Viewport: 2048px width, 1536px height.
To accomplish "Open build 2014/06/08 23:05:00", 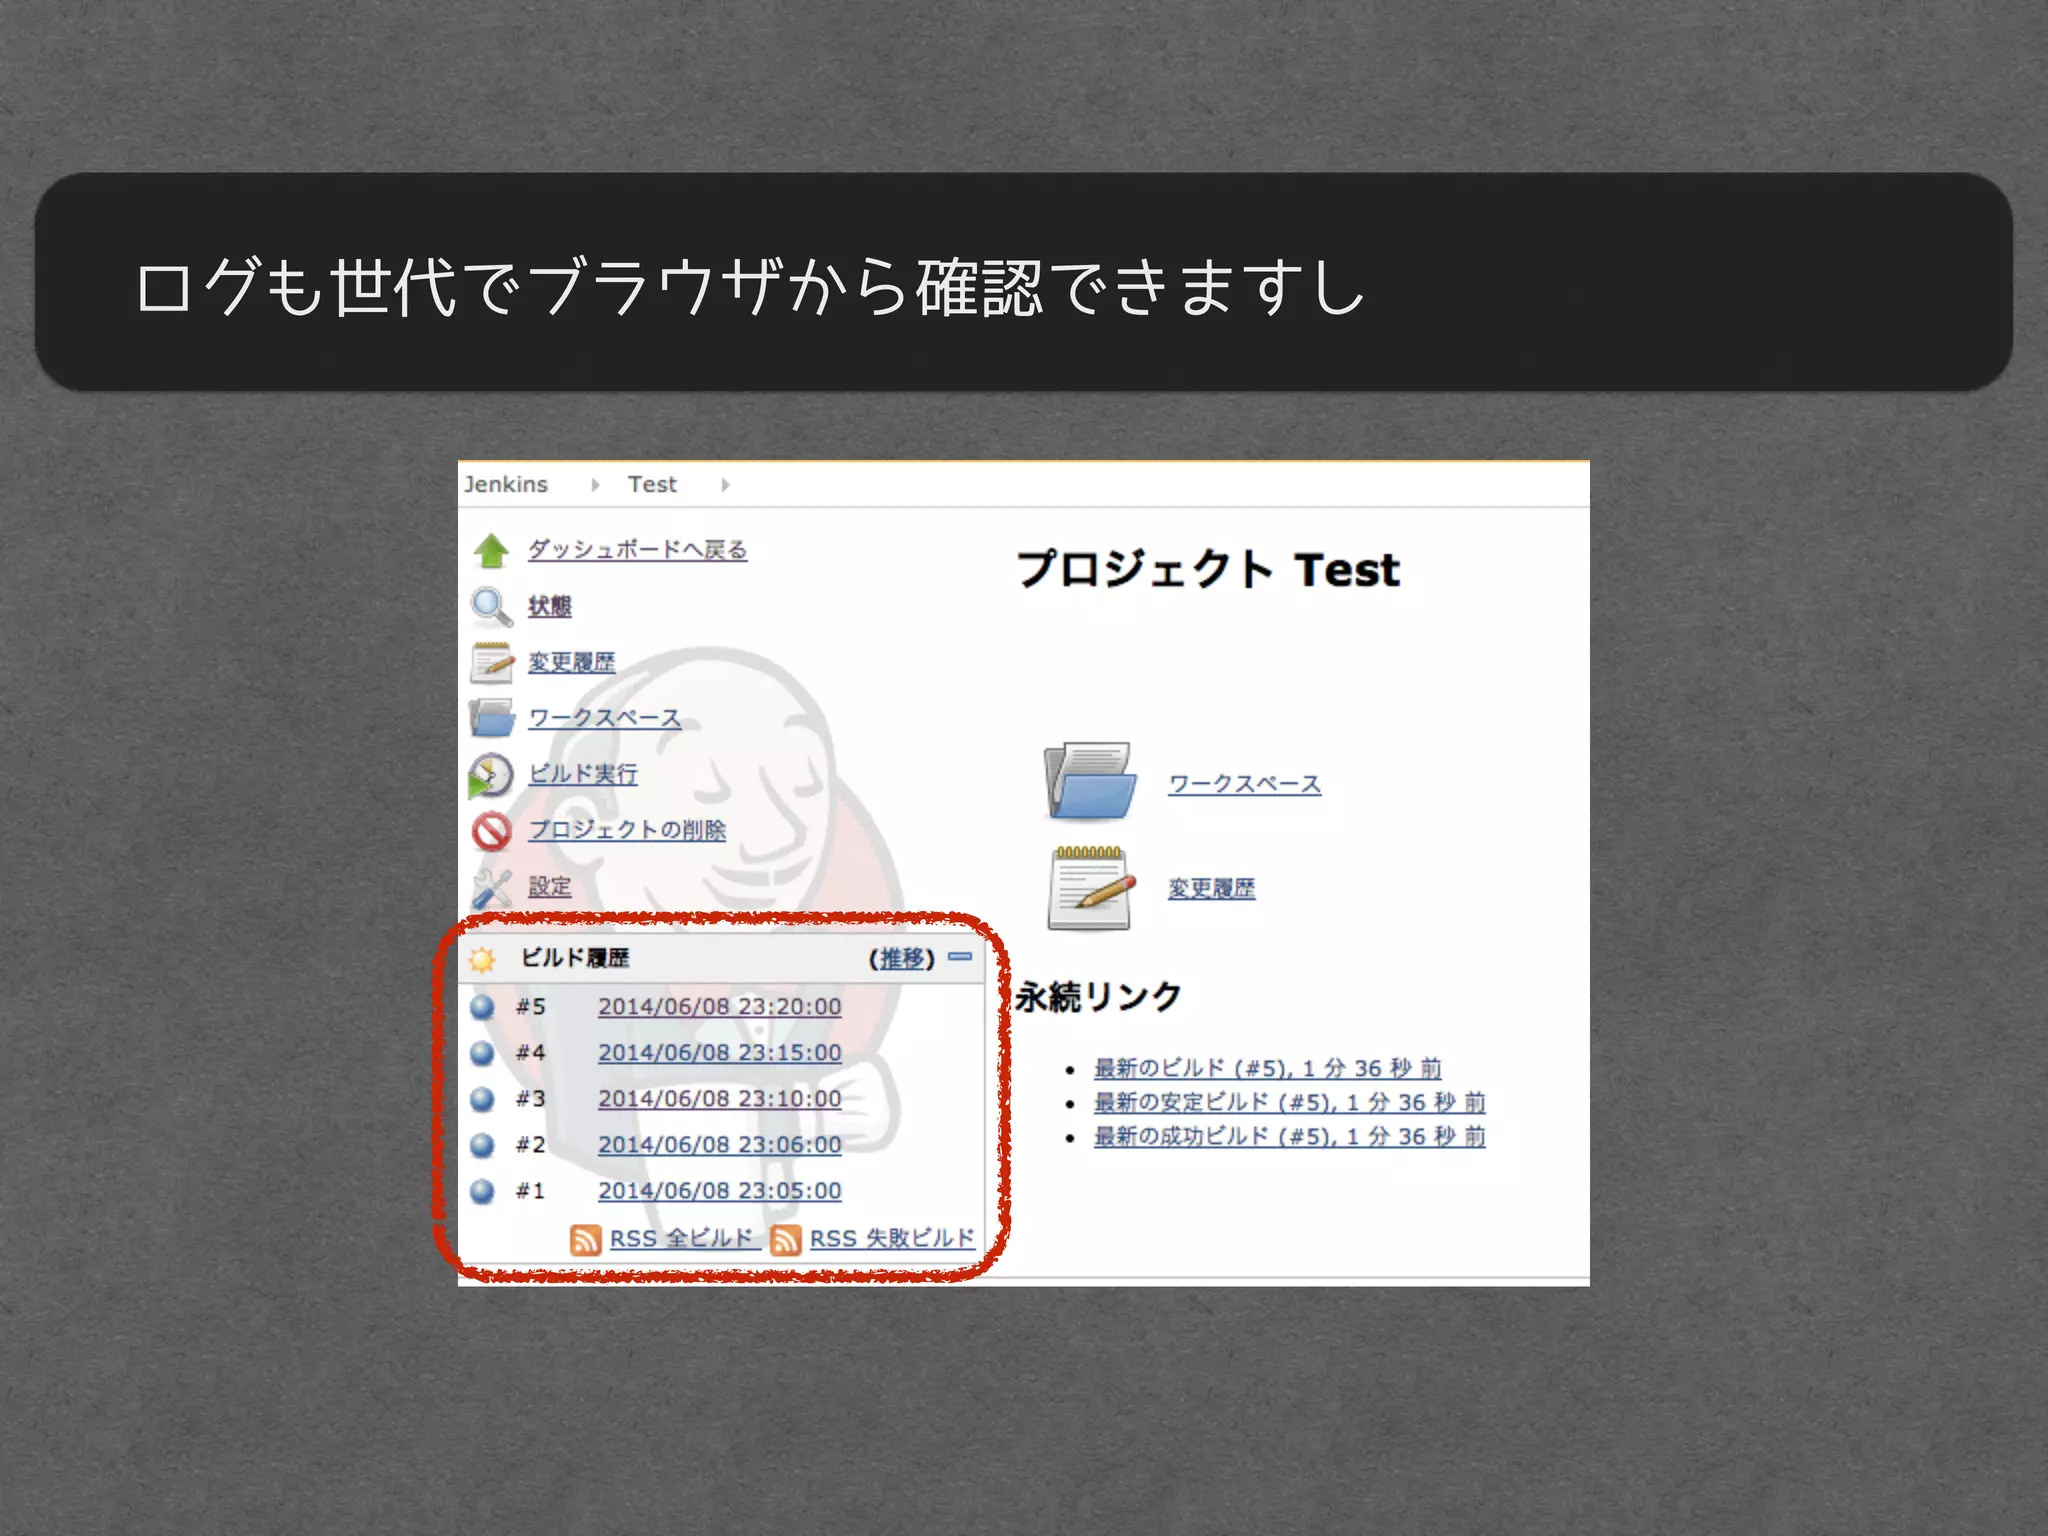I will point(720,1191).
